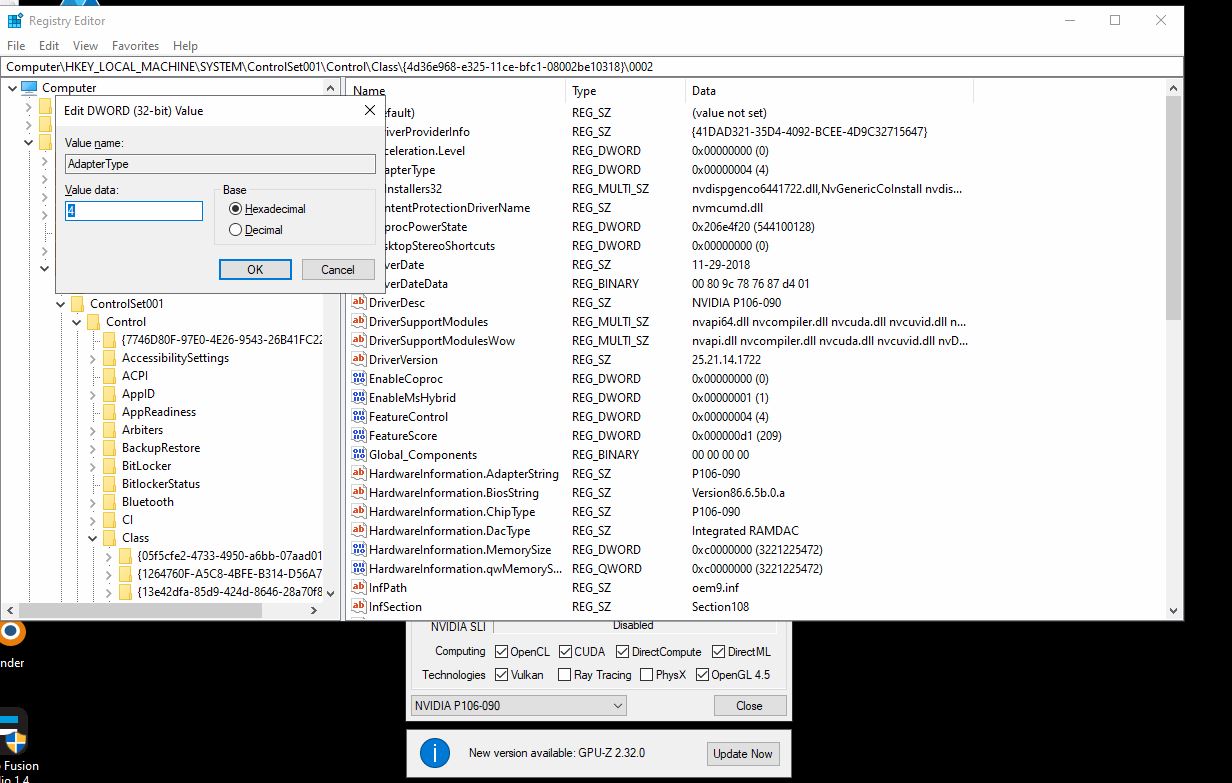
Task: Confirm the DWORD edit with OK
Action: tap(255, 269)
